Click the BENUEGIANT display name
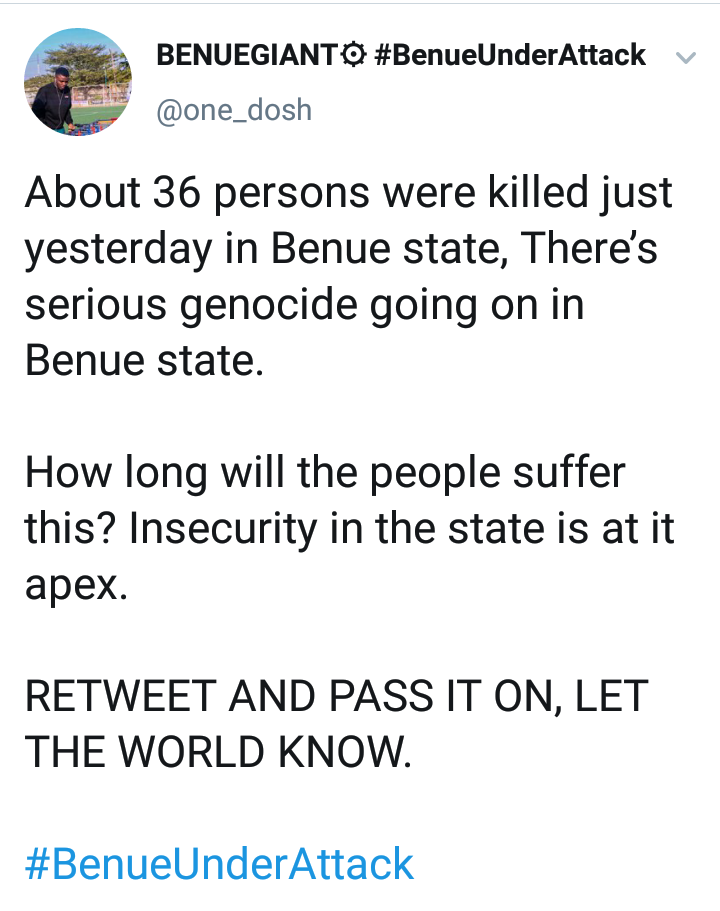The image size is (720, 911). (244, 55)
